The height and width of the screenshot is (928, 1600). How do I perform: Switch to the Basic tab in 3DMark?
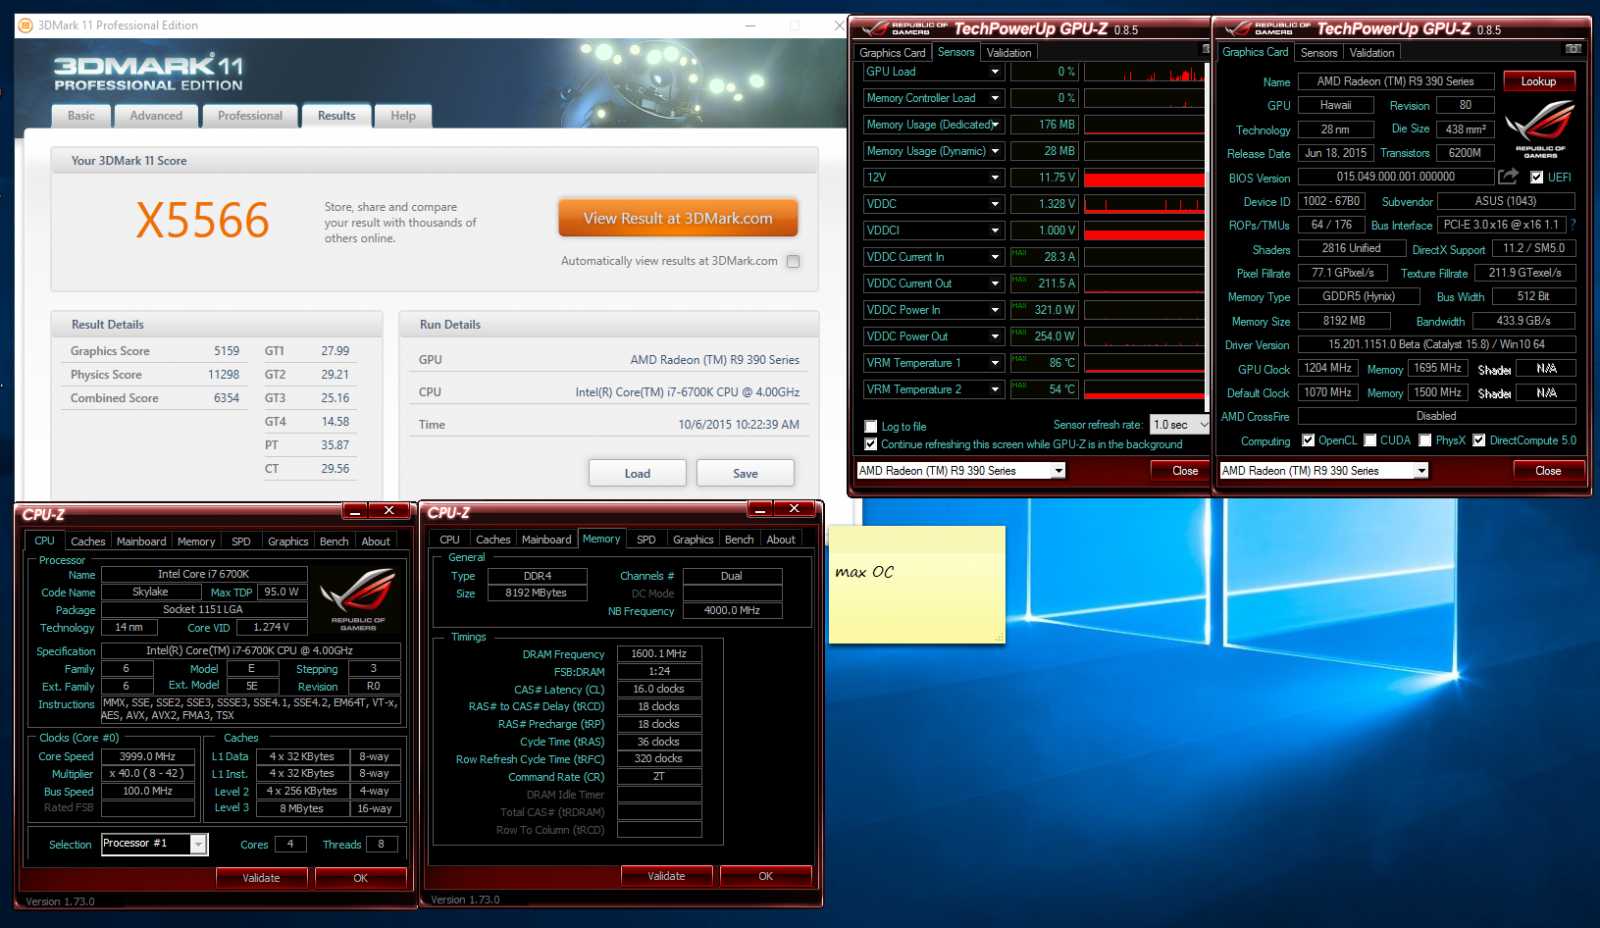(81, 116)
